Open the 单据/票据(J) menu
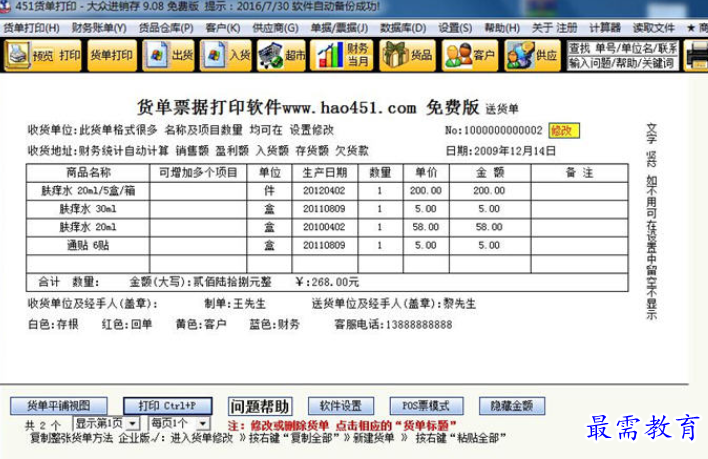This screenshot has height=459, width=708. tap(339, 28)
